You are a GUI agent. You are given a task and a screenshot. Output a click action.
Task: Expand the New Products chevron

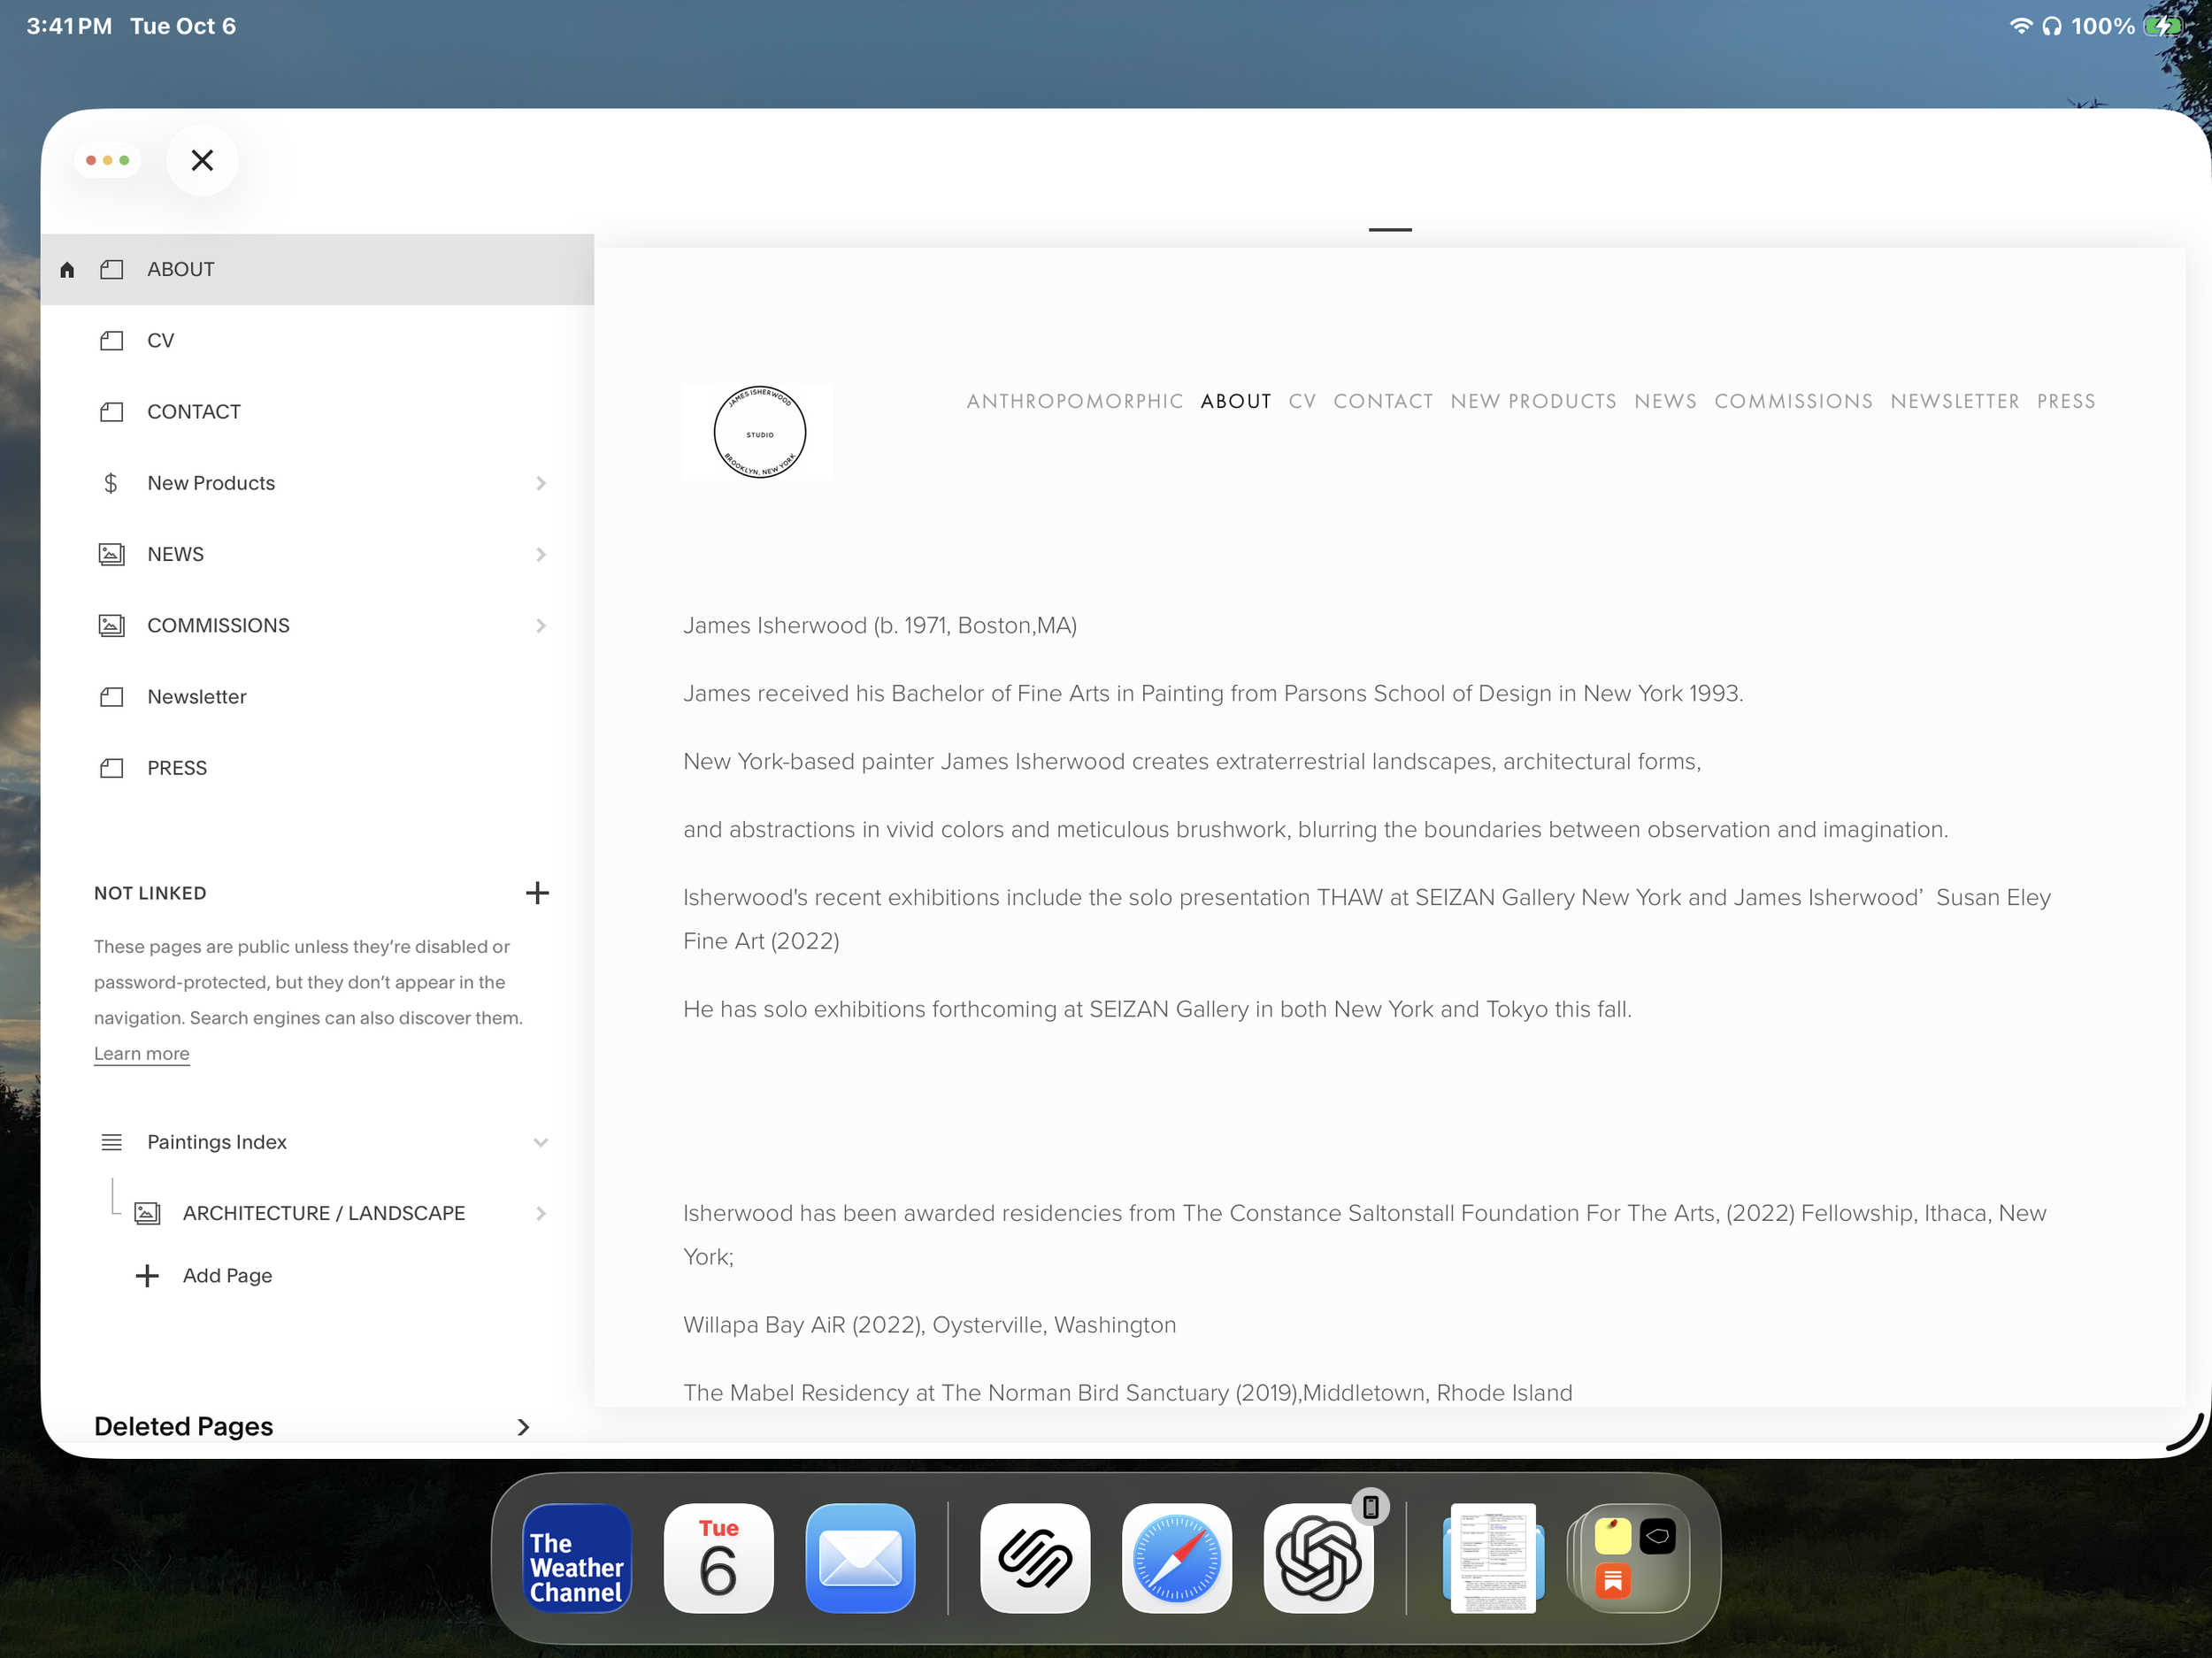(541, 483)
